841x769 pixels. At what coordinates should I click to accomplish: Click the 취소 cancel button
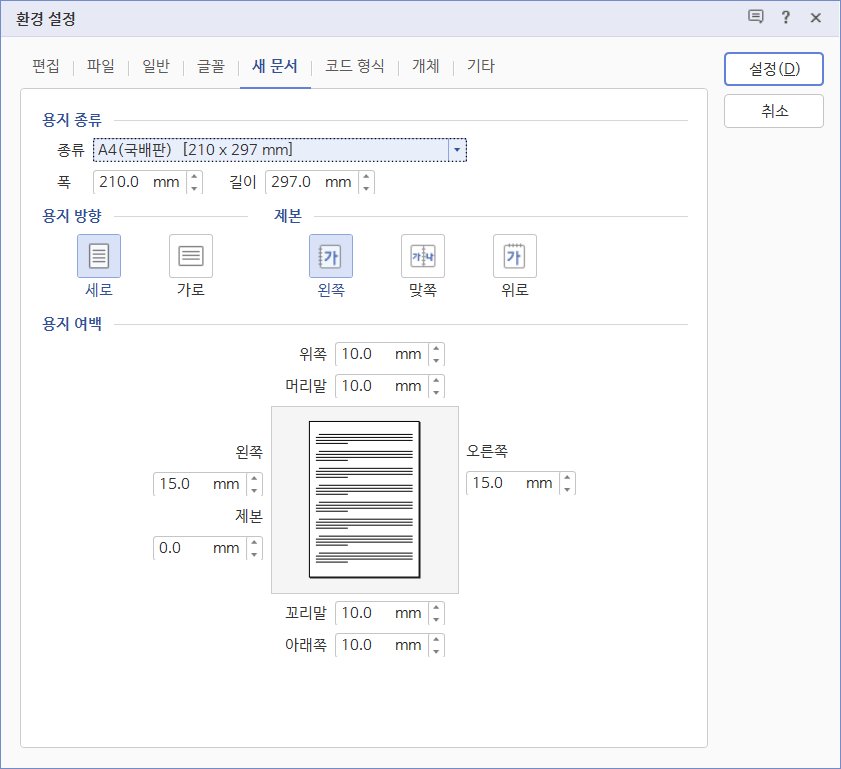pyautogui.click(x=774, y=111)
